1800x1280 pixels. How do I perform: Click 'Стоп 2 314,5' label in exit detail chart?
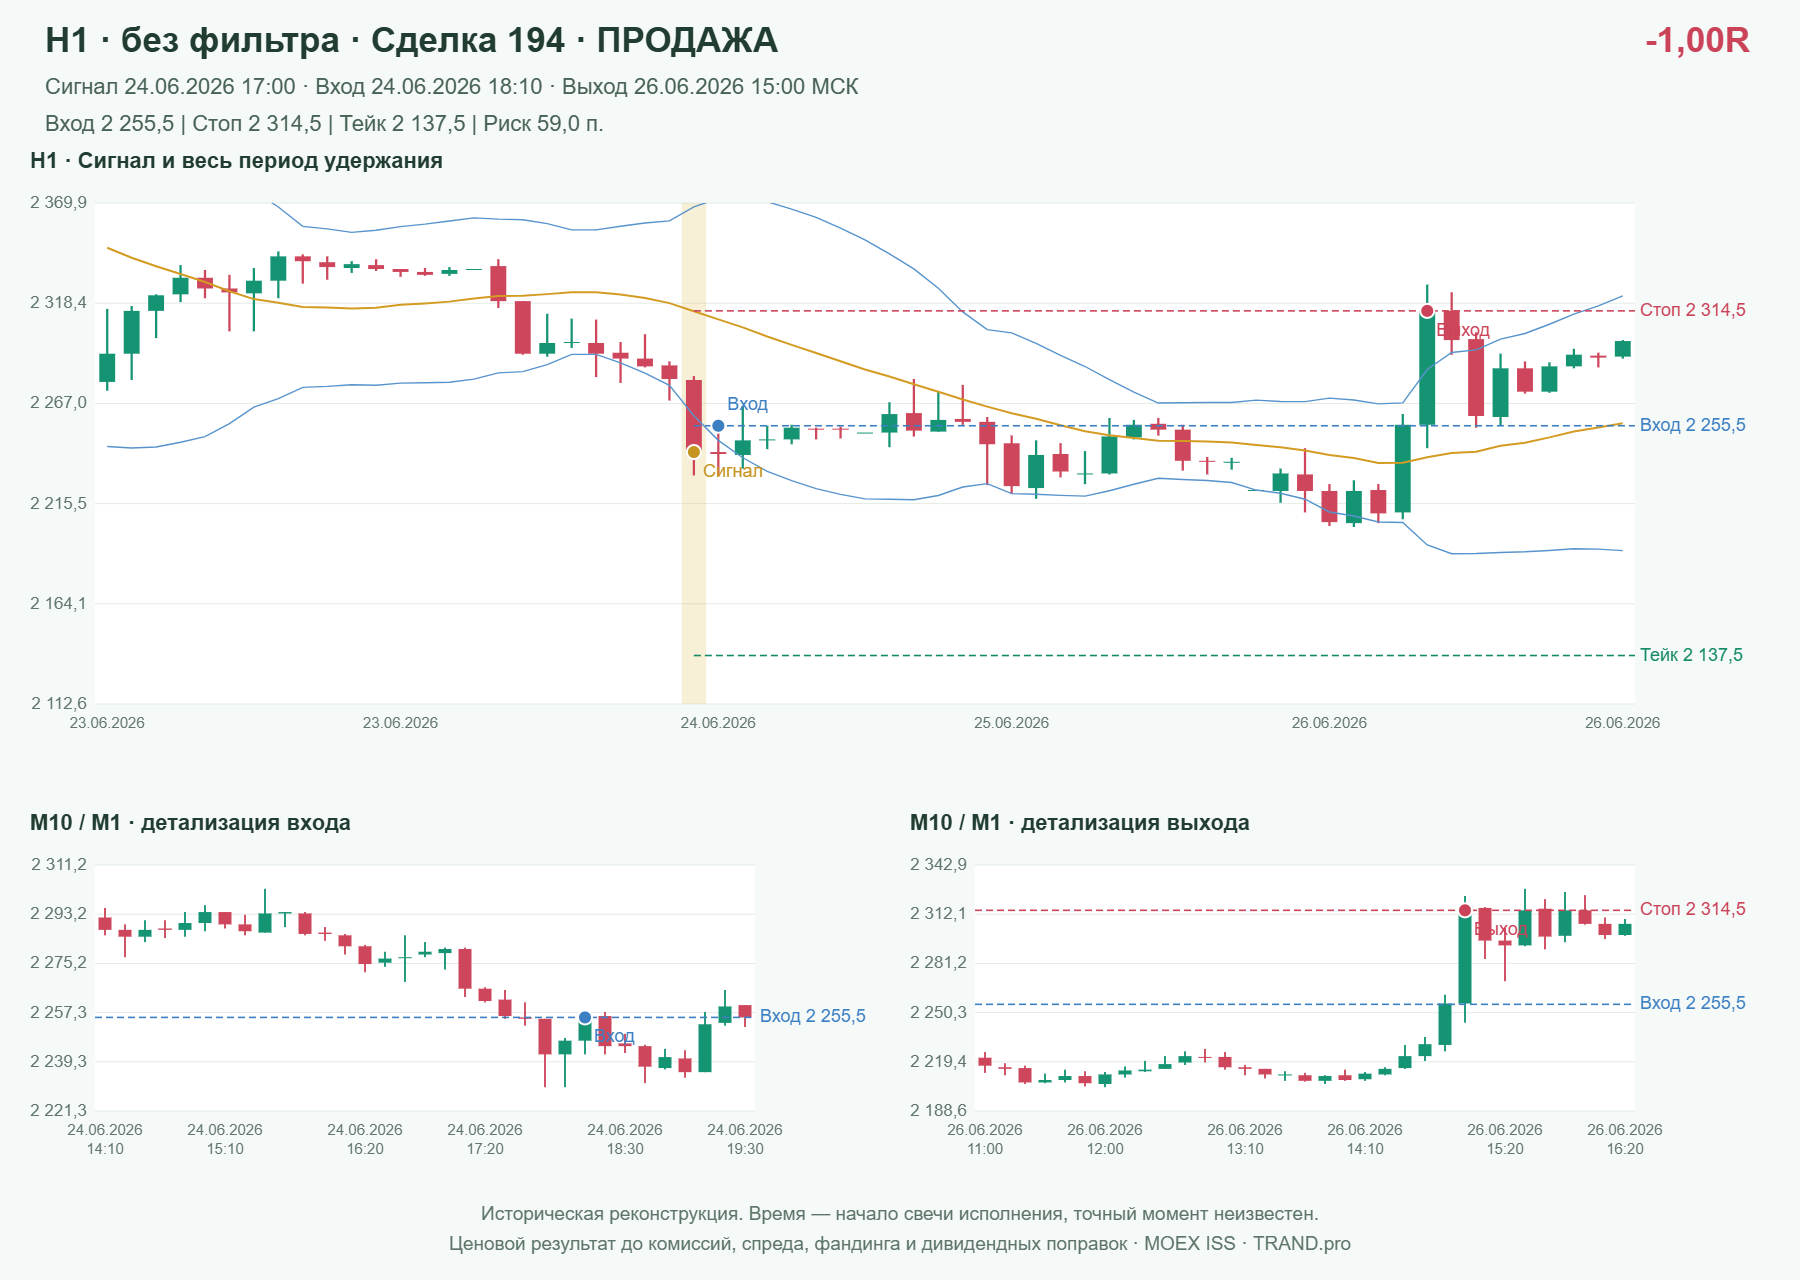[1693, 909]
